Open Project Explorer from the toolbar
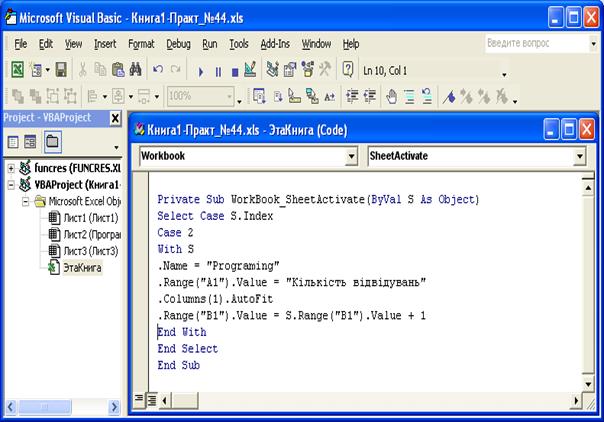The height and width of the screenshot is (422, 604). click(x=272, y=70)
